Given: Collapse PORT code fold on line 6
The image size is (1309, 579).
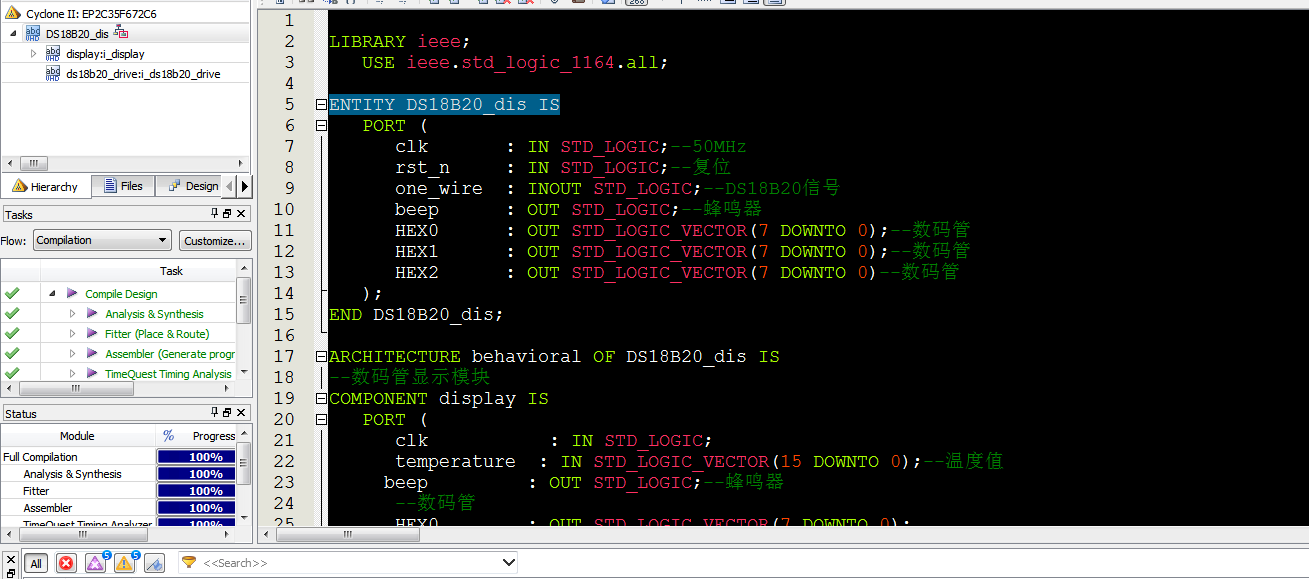Looking at the screenshot, I should (321, 126).
